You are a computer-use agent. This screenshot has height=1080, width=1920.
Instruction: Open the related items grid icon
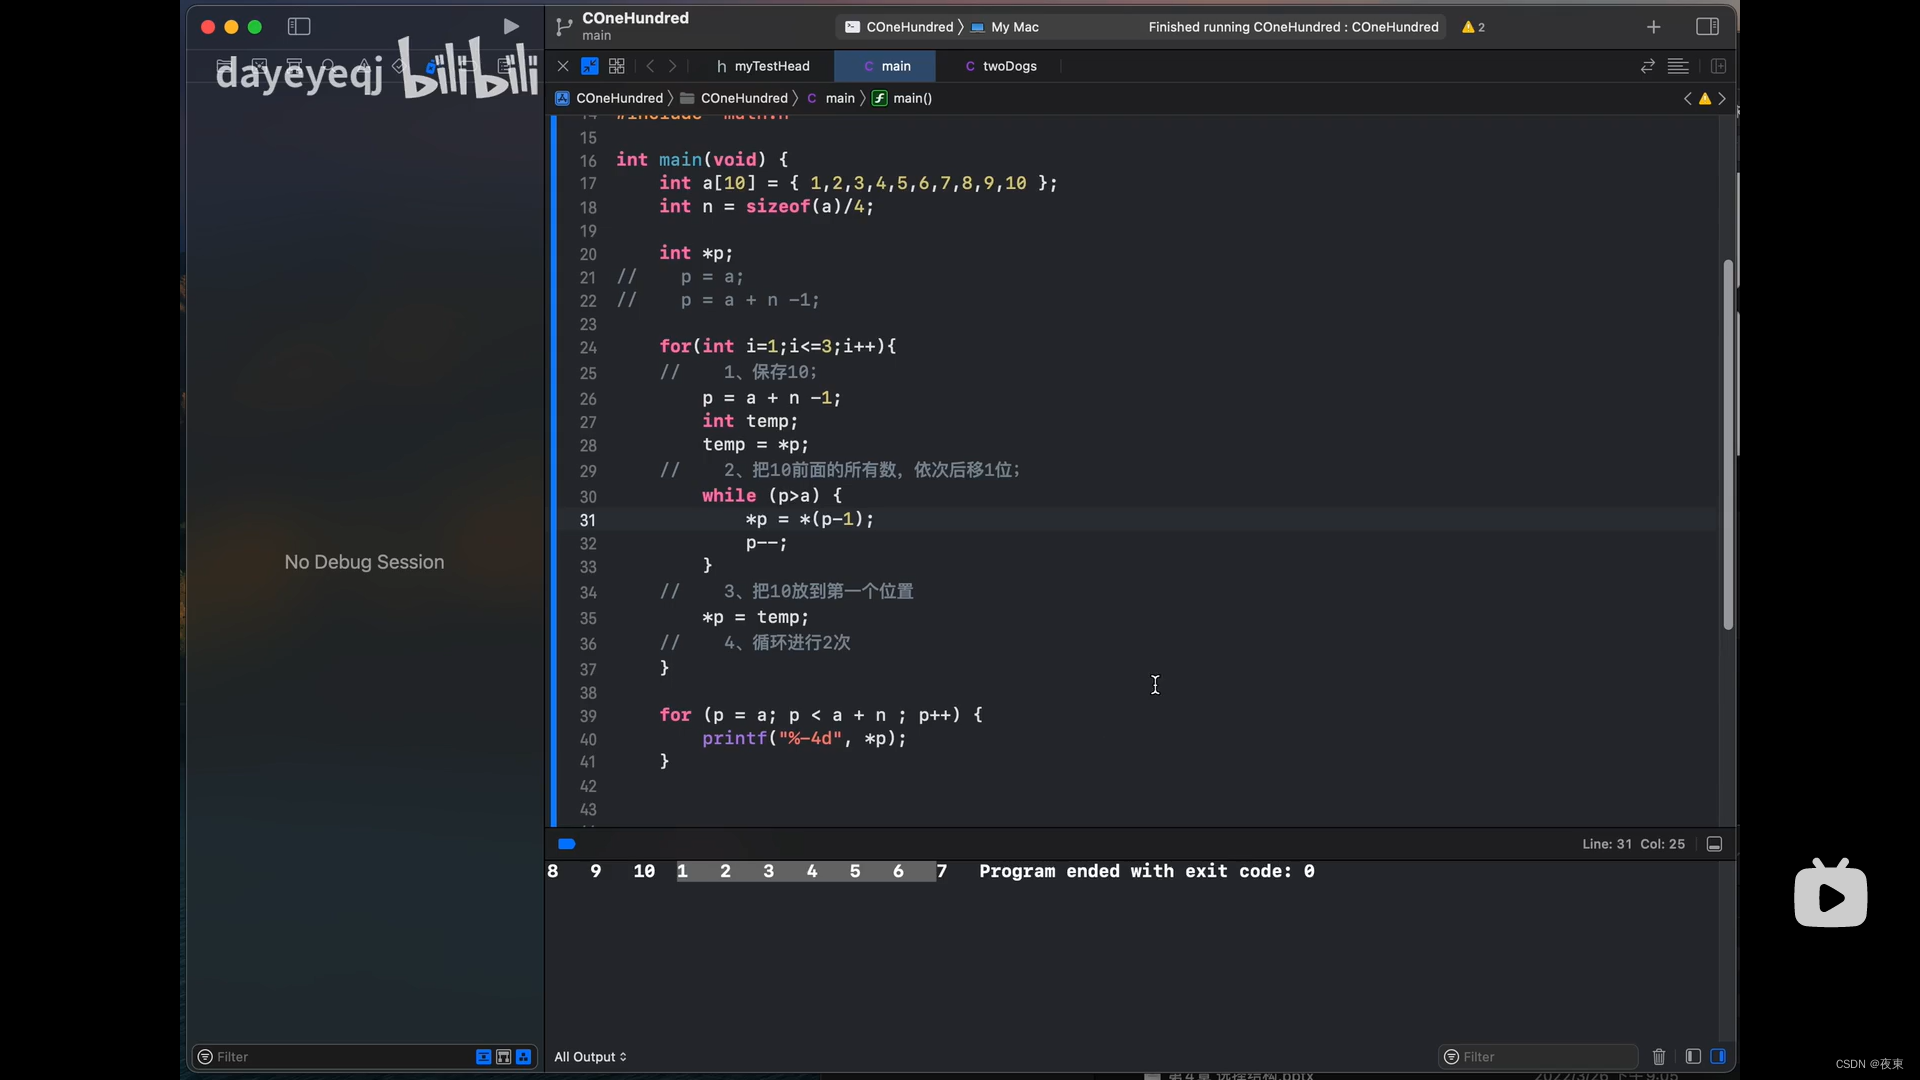point(617,66)
